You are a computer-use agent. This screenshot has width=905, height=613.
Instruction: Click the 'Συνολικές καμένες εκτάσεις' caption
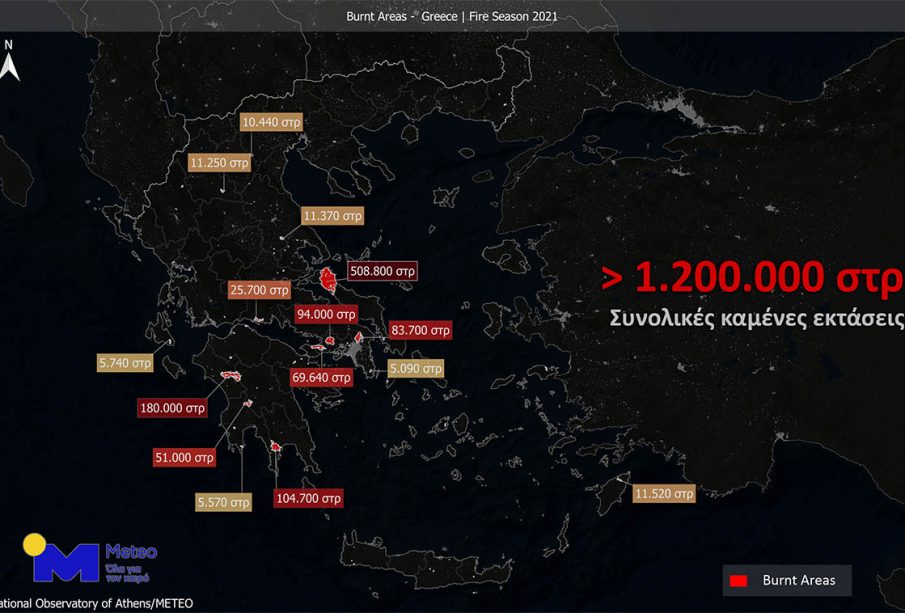[756, 318]
